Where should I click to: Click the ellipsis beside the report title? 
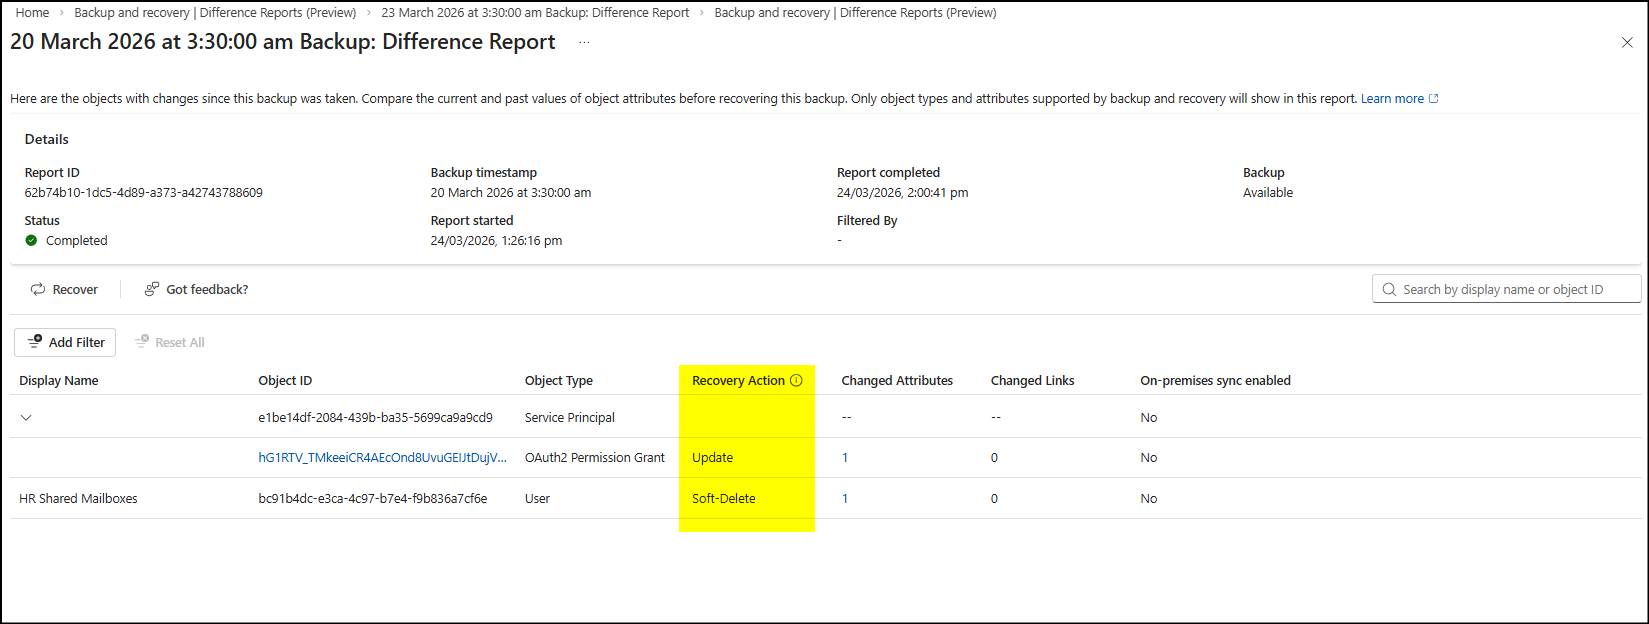tap(584, 42)
